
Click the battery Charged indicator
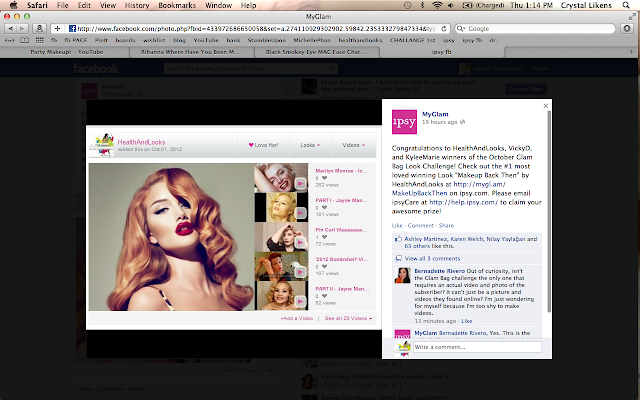[483, 5]
